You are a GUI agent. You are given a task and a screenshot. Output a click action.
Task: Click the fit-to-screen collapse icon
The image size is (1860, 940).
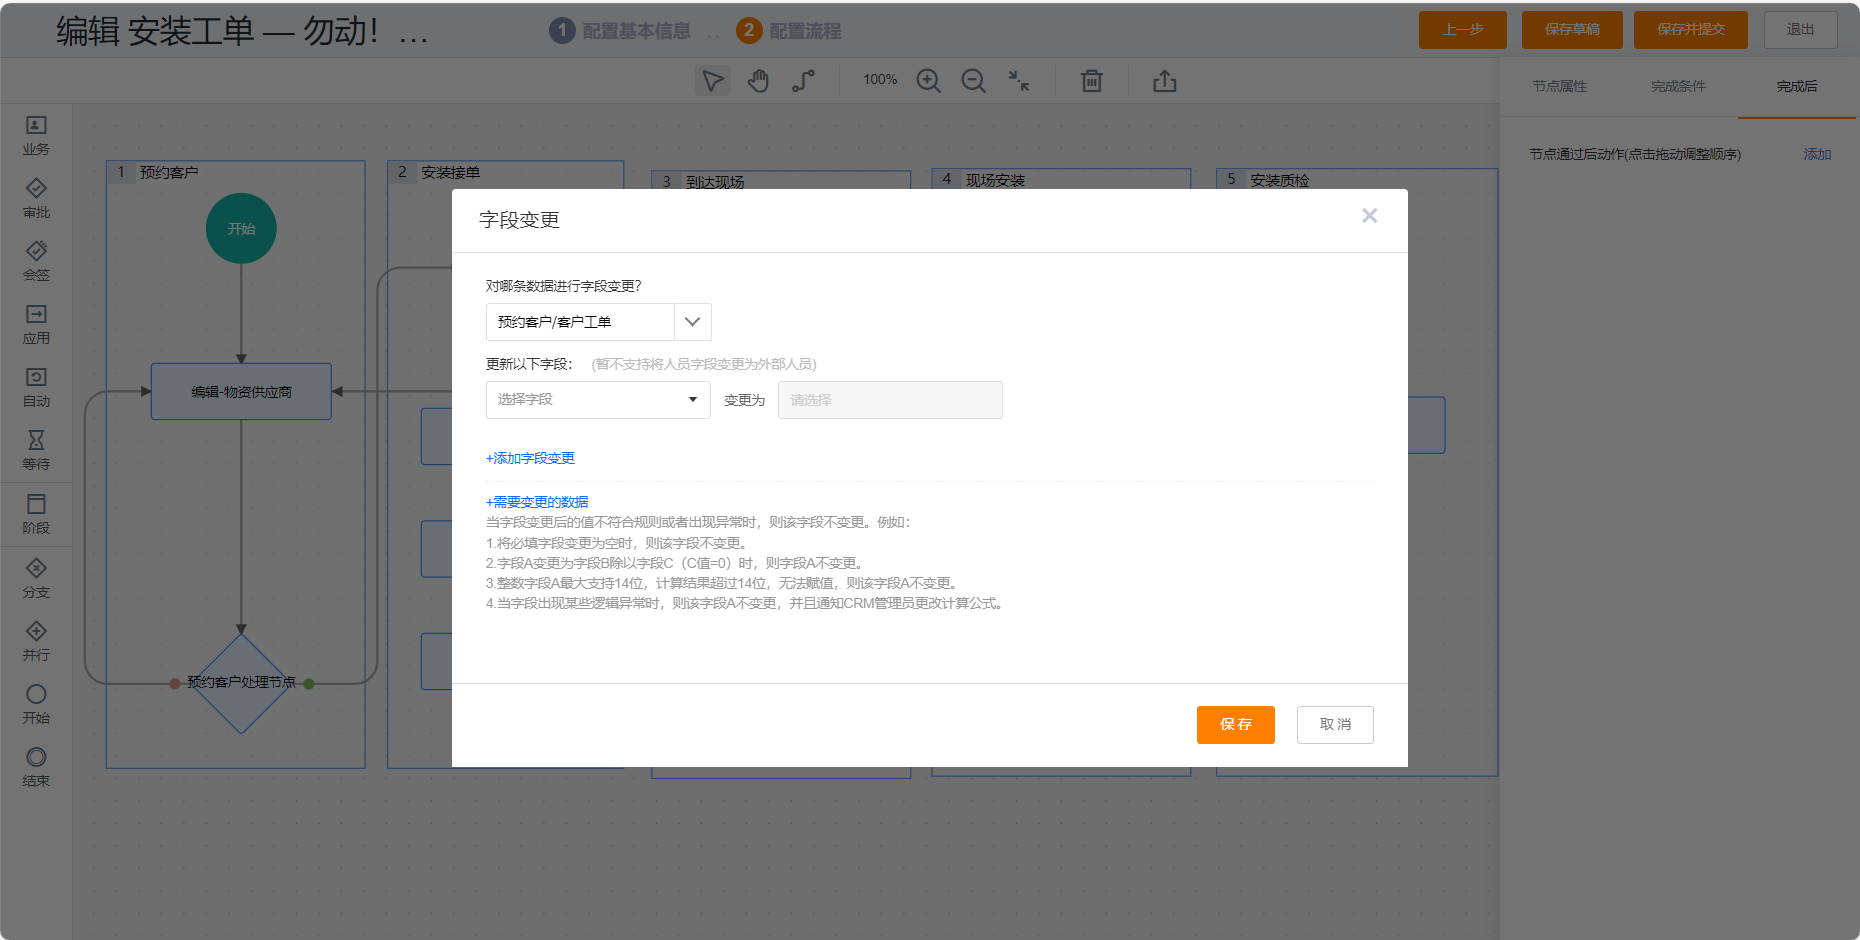coord(1018,81)
